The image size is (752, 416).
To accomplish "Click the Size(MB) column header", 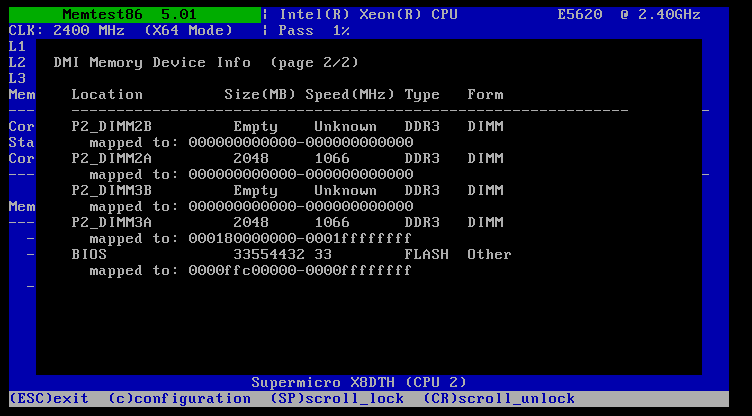I will click(x=260, y=95).
